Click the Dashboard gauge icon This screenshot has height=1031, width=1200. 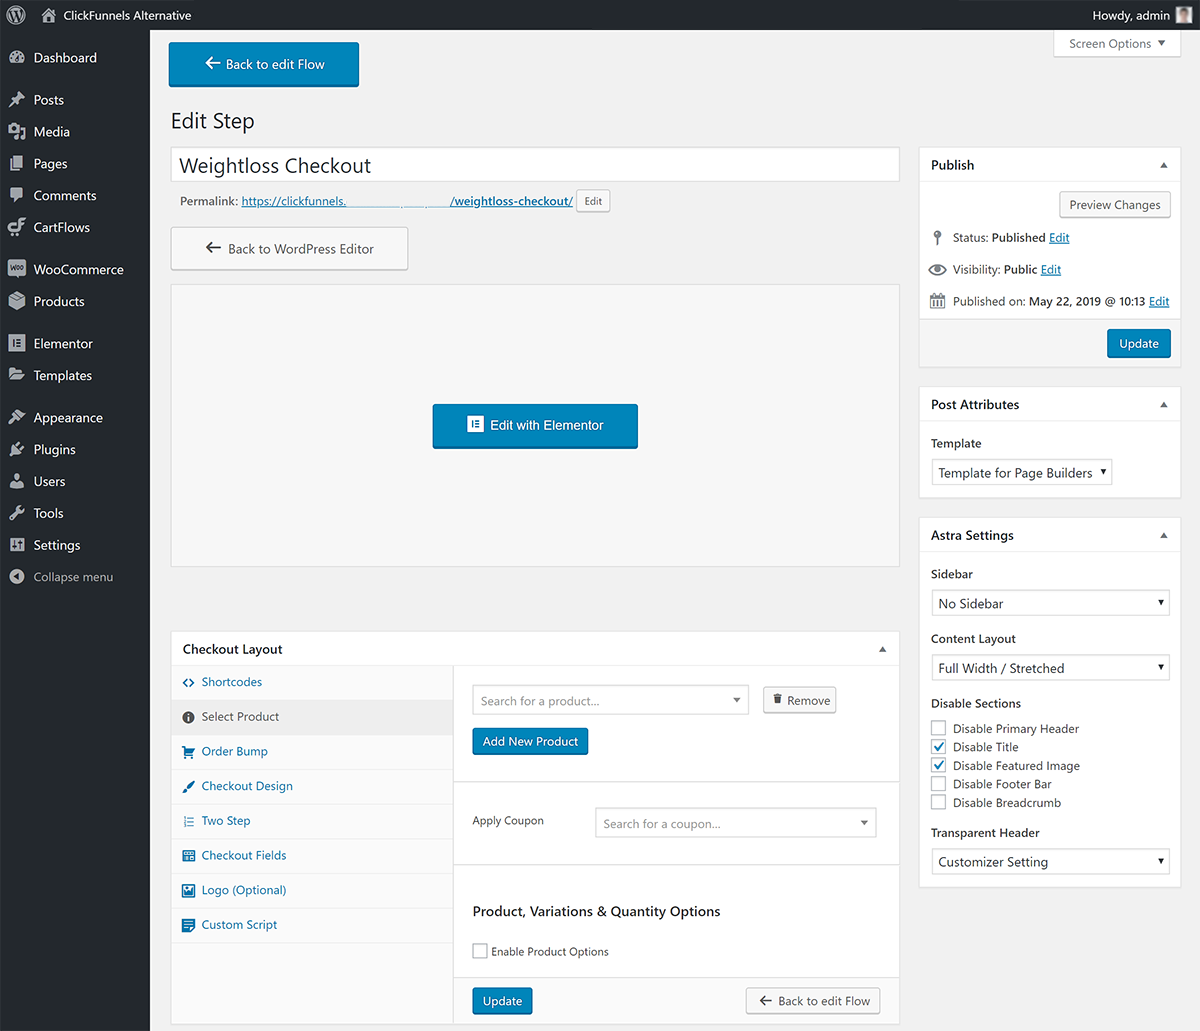[17, 58]
